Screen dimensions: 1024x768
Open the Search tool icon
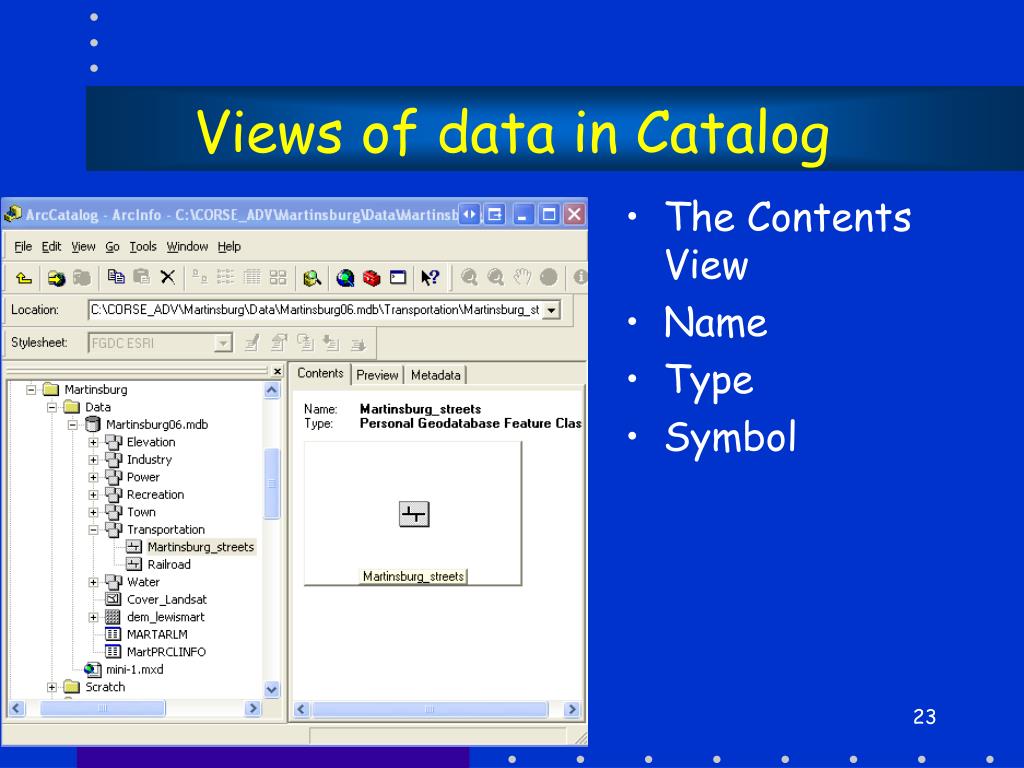pyautogui.click(x=312, y=278)
